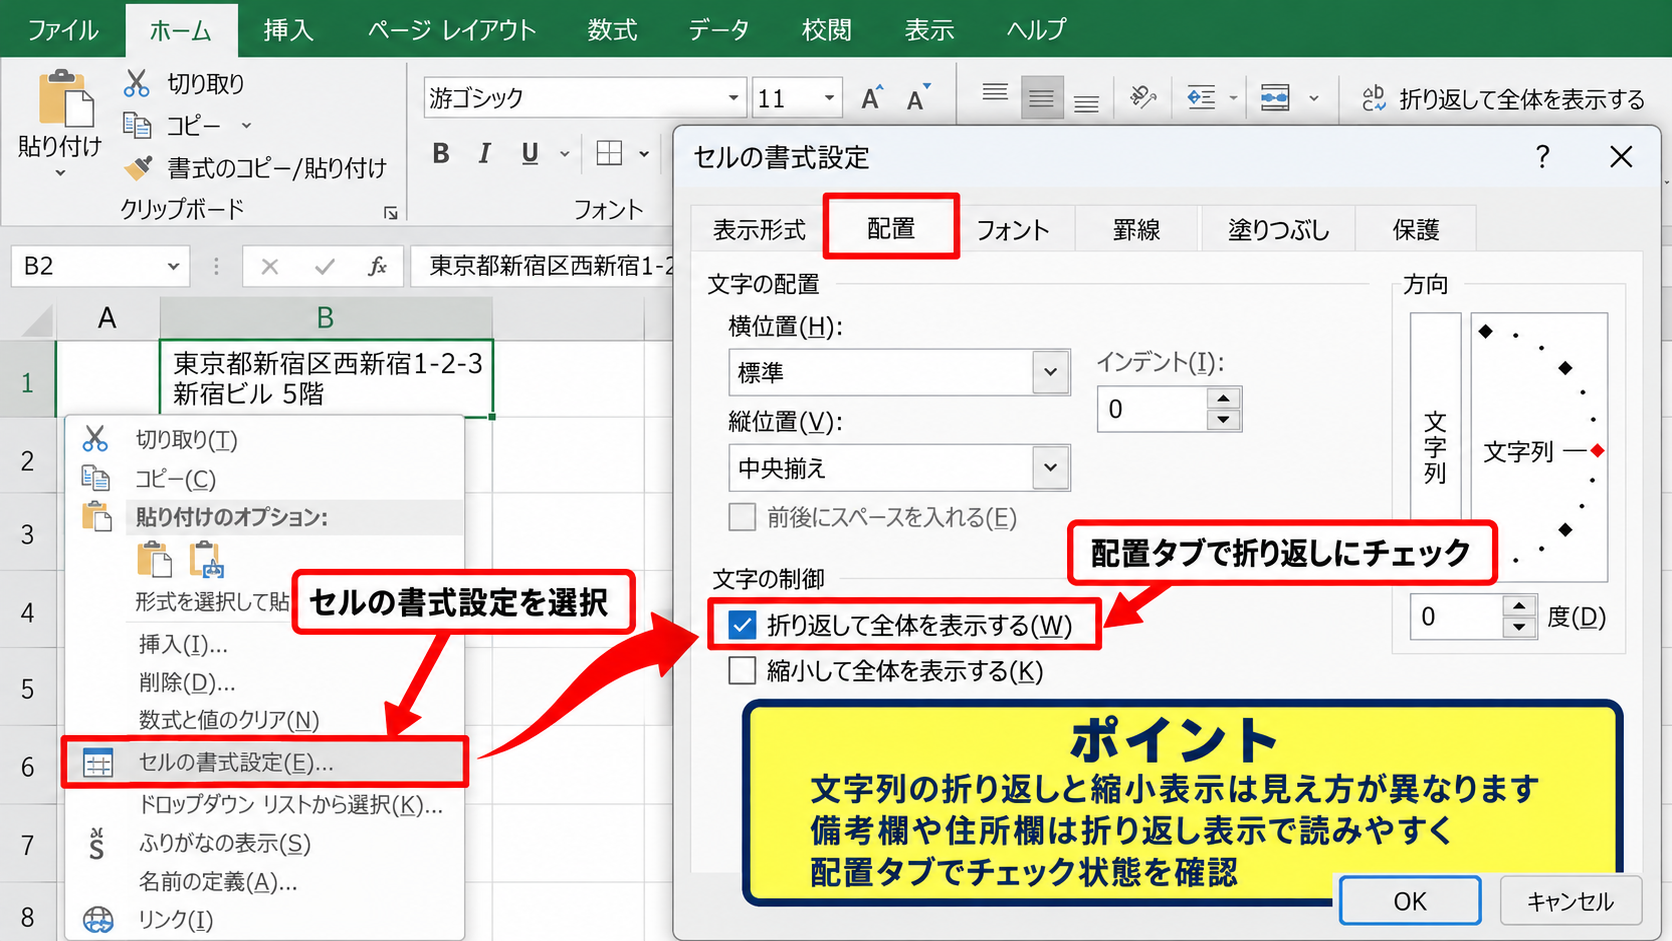The image size is (1672, 941).
Task: Open the ファイル ribbon tab
Action: coord(63,30)
